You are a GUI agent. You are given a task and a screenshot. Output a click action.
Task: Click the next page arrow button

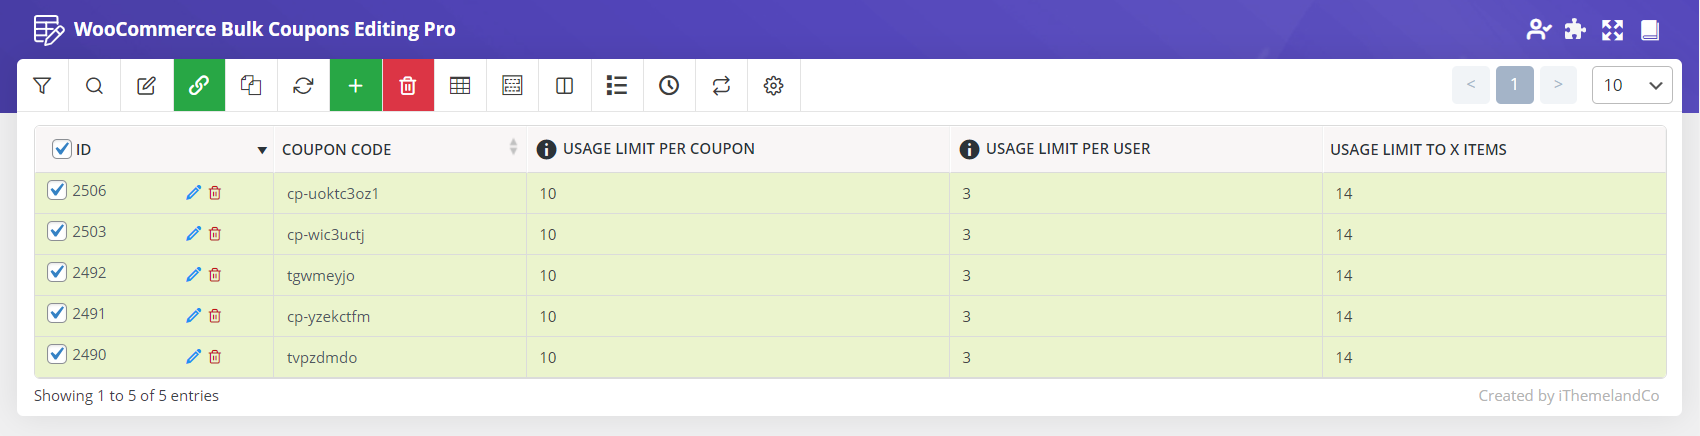(1558, 85)
